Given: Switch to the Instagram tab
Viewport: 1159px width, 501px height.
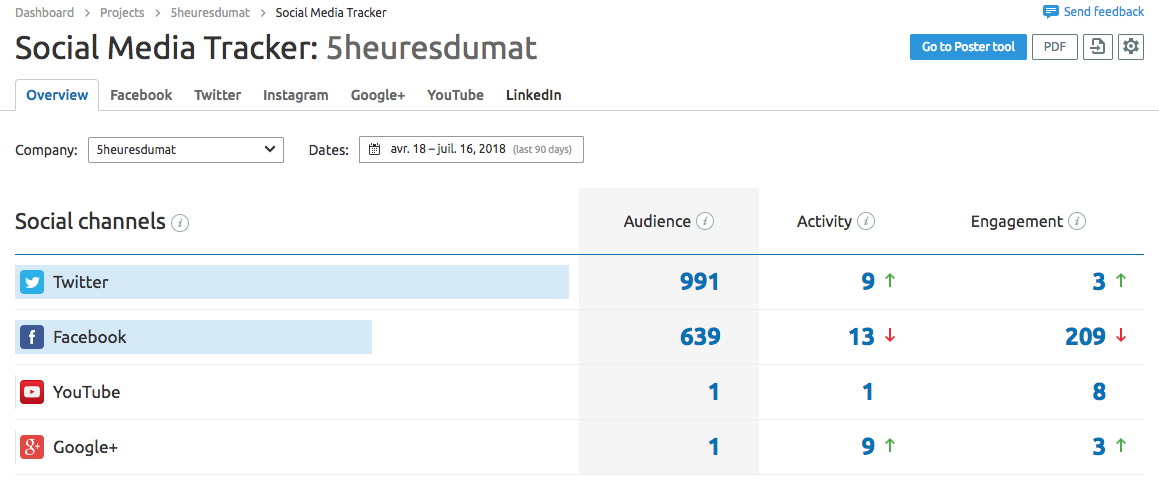Looking at the screenshot, I should (295, 95).
